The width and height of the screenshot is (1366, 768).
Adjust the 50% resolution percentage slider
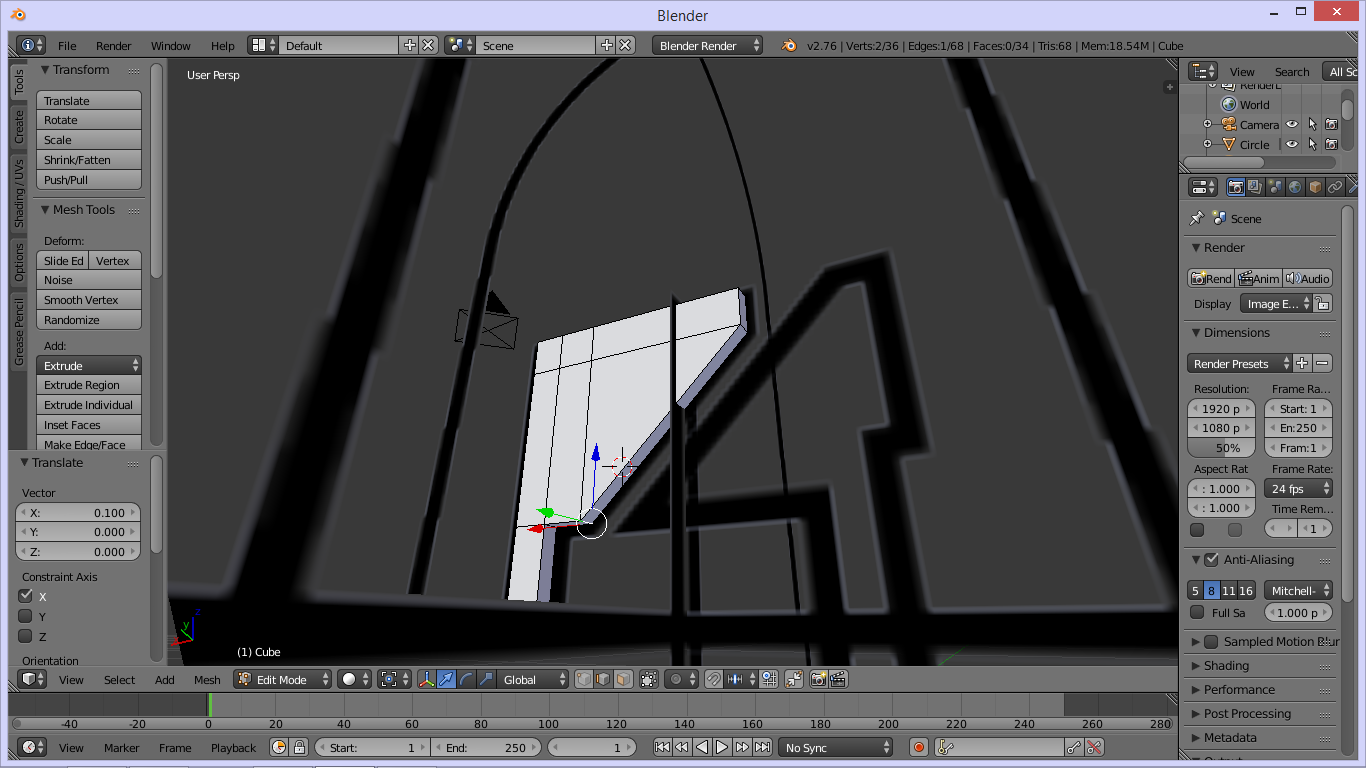1222,448
